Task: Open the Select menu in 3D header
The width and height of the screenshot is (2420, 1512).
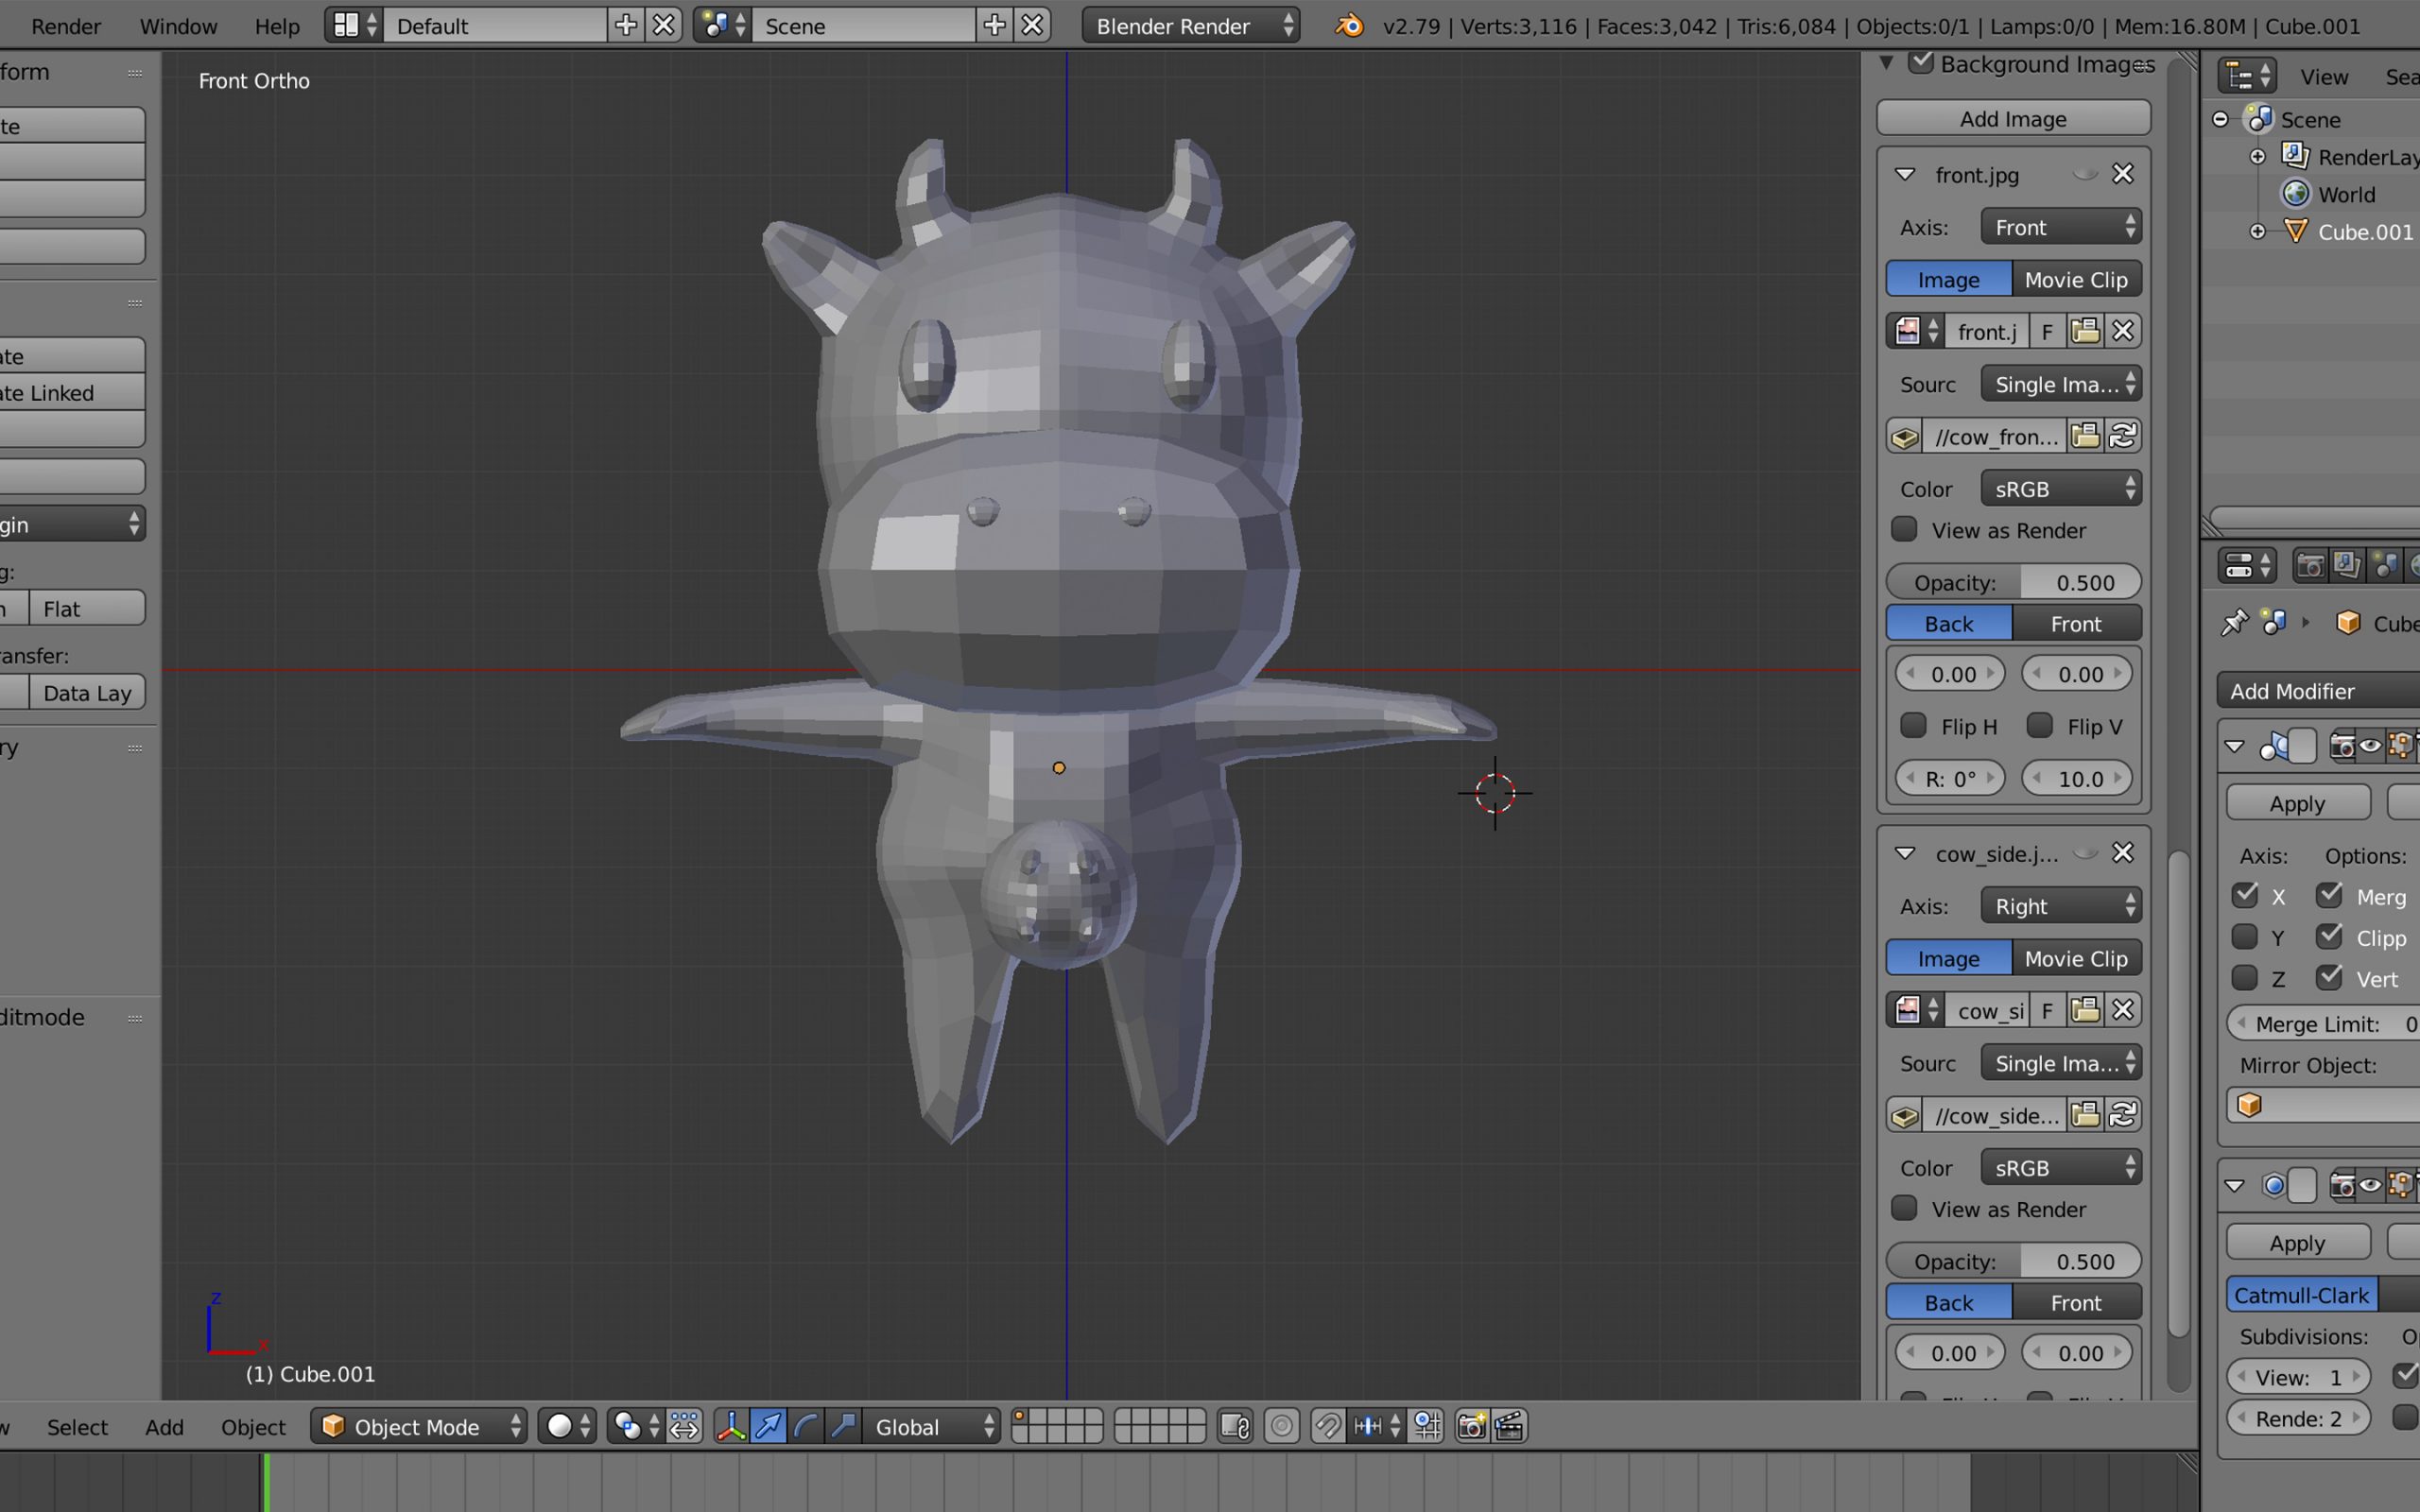Action: coord(77,1427)
